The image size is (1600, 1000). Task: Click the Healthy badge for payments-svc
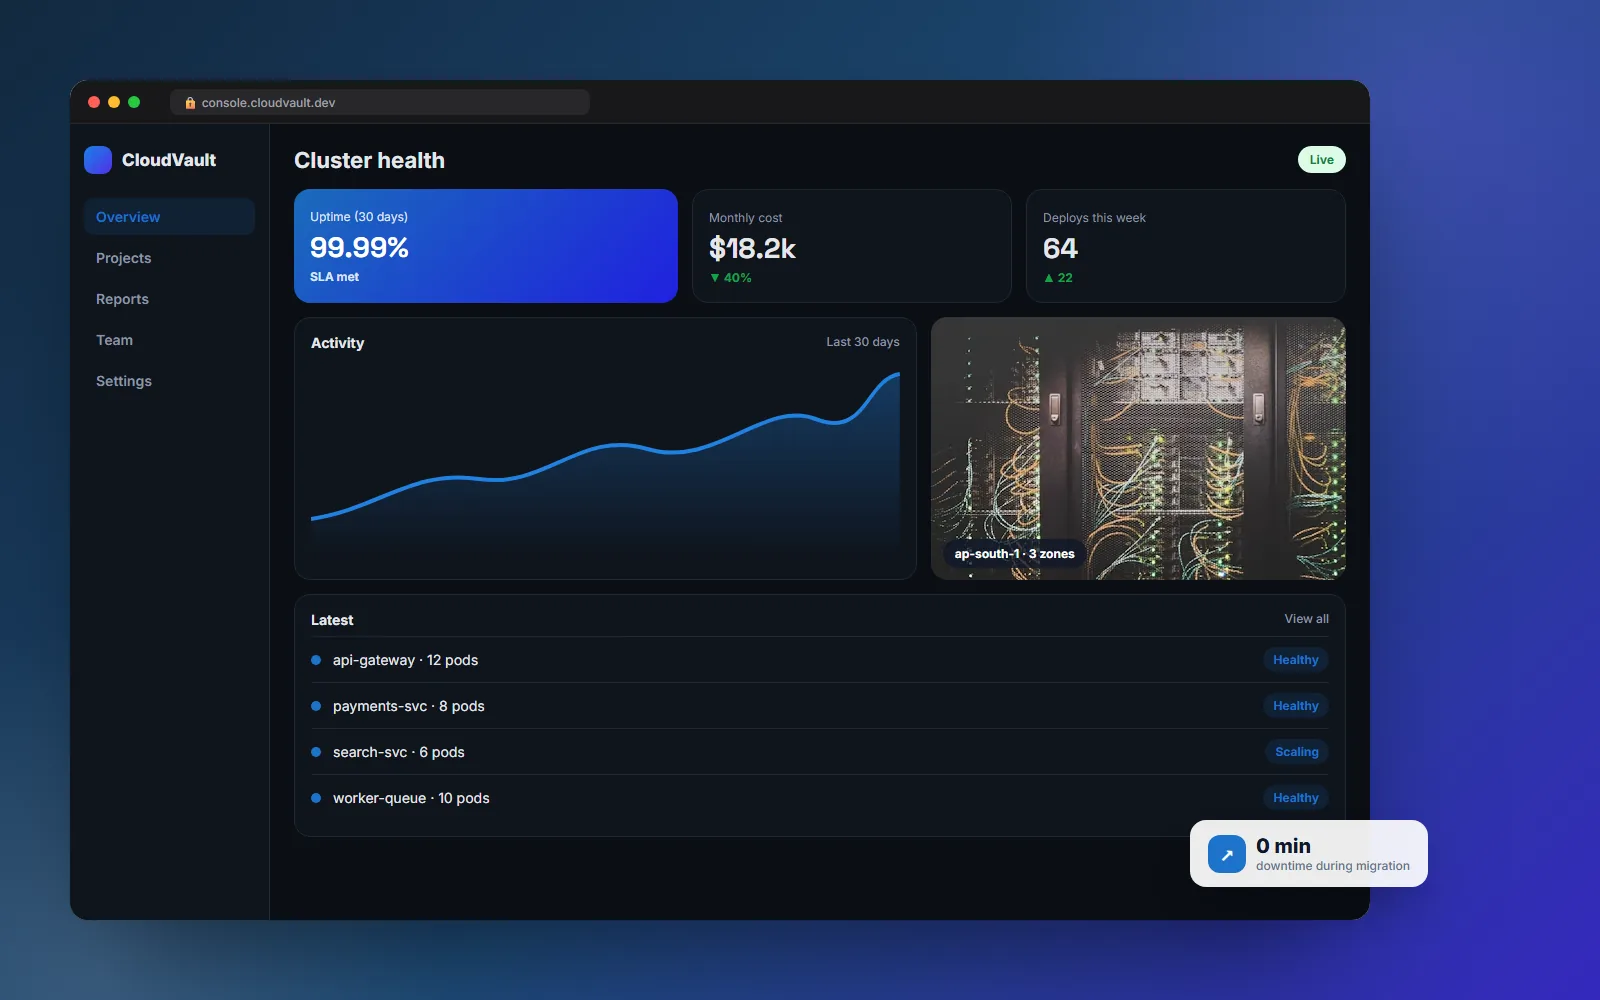click(x=1296, y=706)
